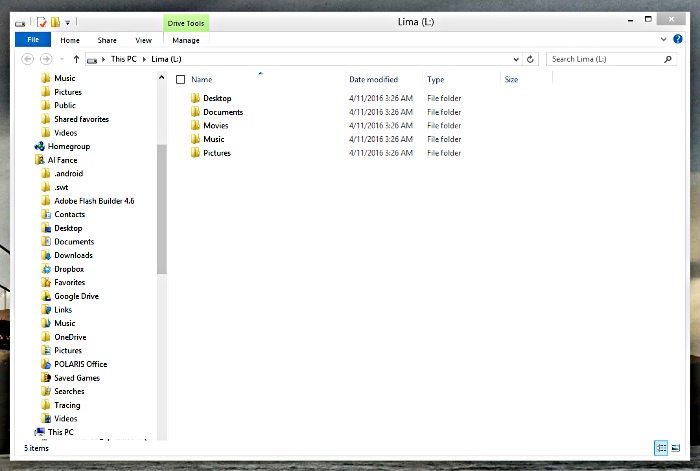Open Customize Quick Access Toolbar dropdown
Screen dimensions: 700x471
67,22
